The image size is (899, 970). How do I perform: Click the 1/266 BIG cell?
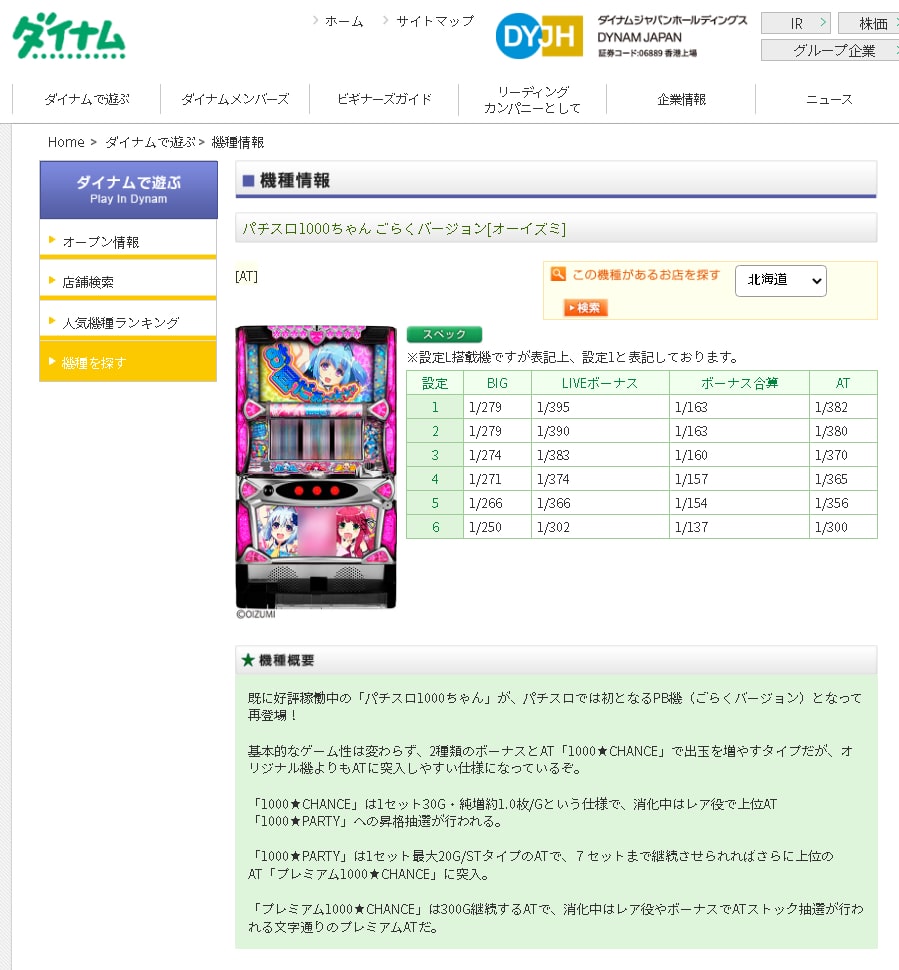click(497, 503)
